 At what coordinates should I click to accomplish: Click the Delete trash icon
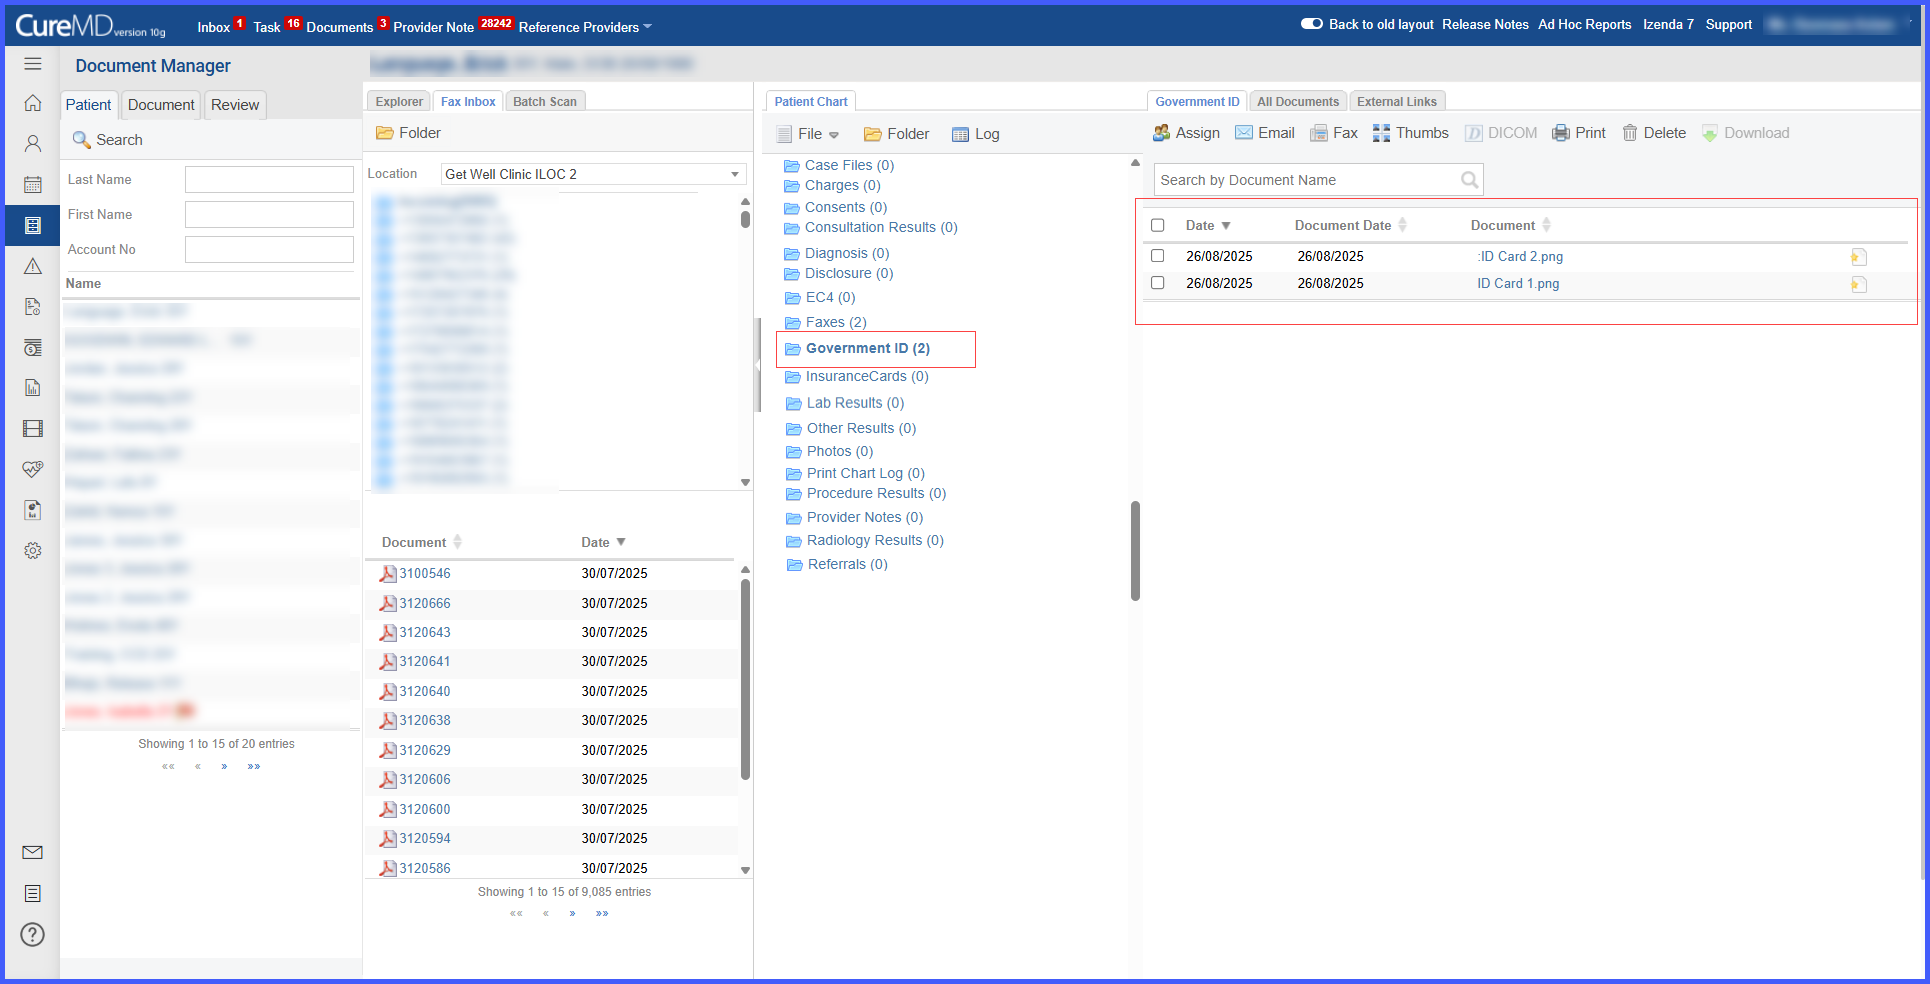[1630, 133]
